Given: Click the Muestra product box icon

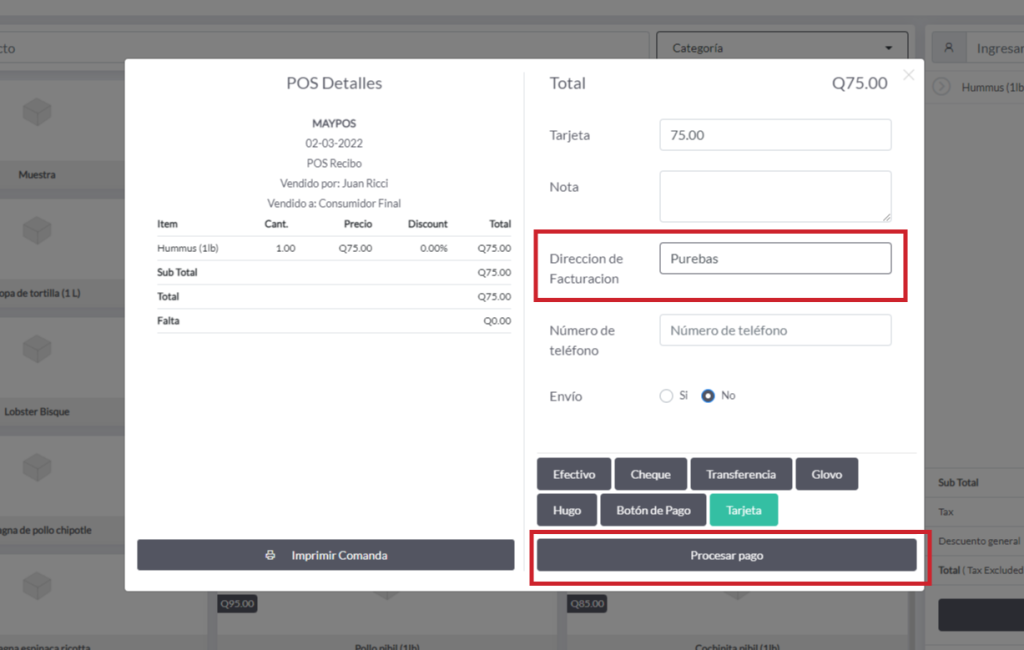Looking at the screenshot, I should tap(37, 113).
